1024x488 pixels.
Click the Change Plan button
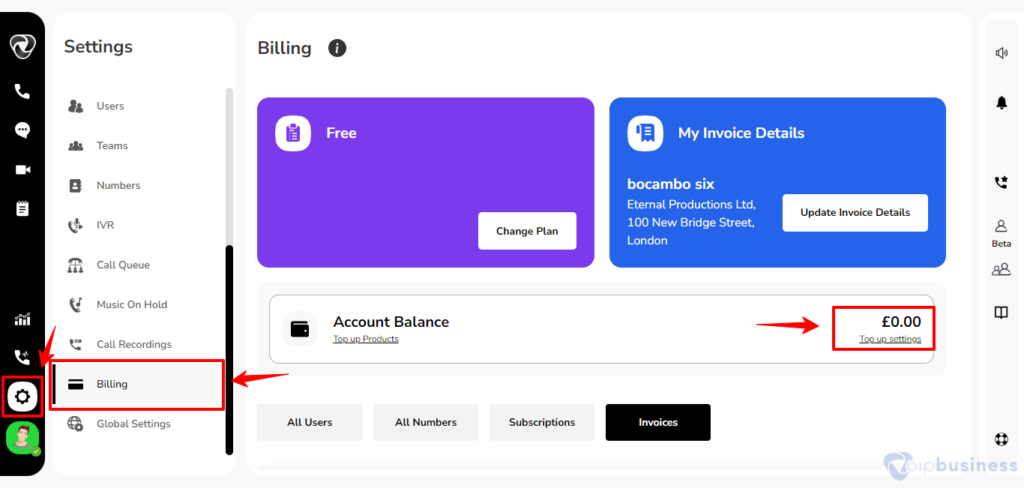(x=527, y=231)
